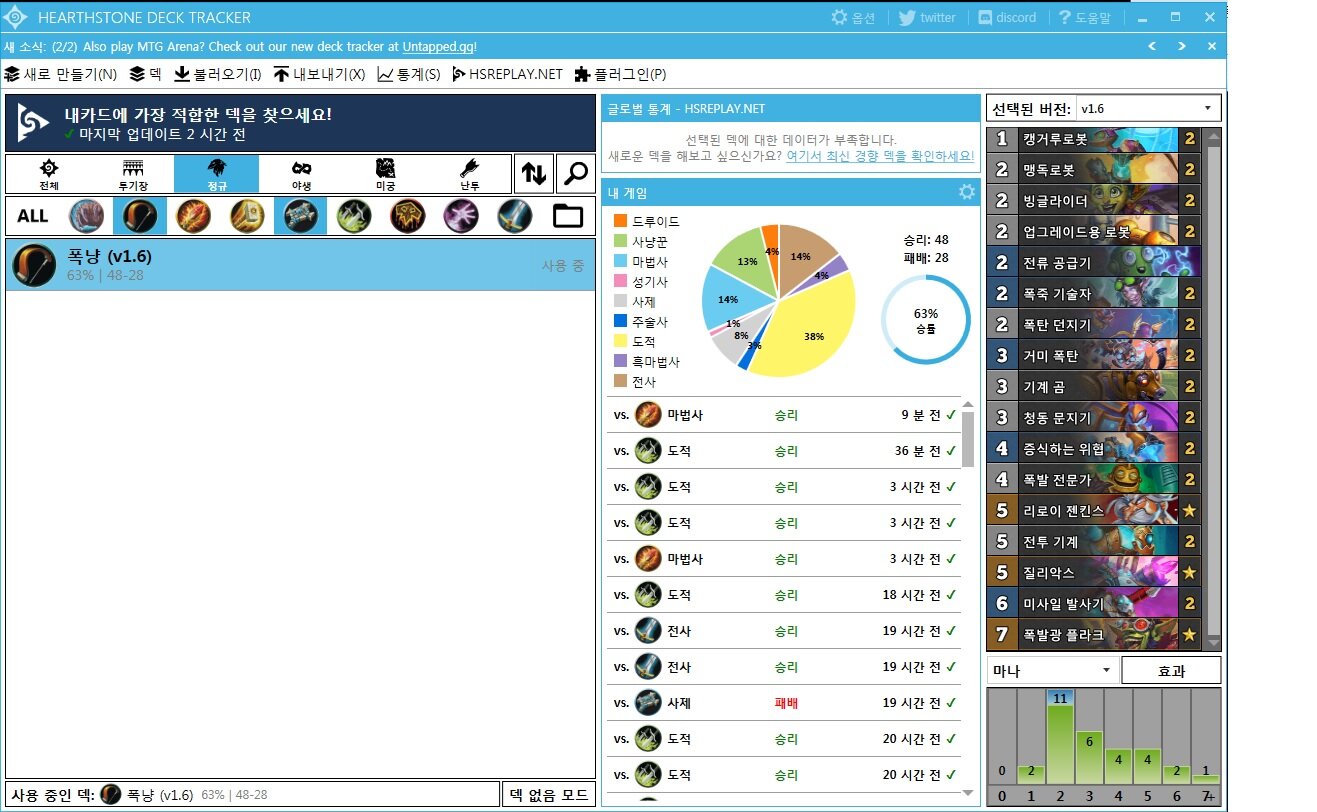Open 도움말 help in title bar
Image resolution: width=1317 pixels, height=812 pixels.
(x=1084, y=17)
